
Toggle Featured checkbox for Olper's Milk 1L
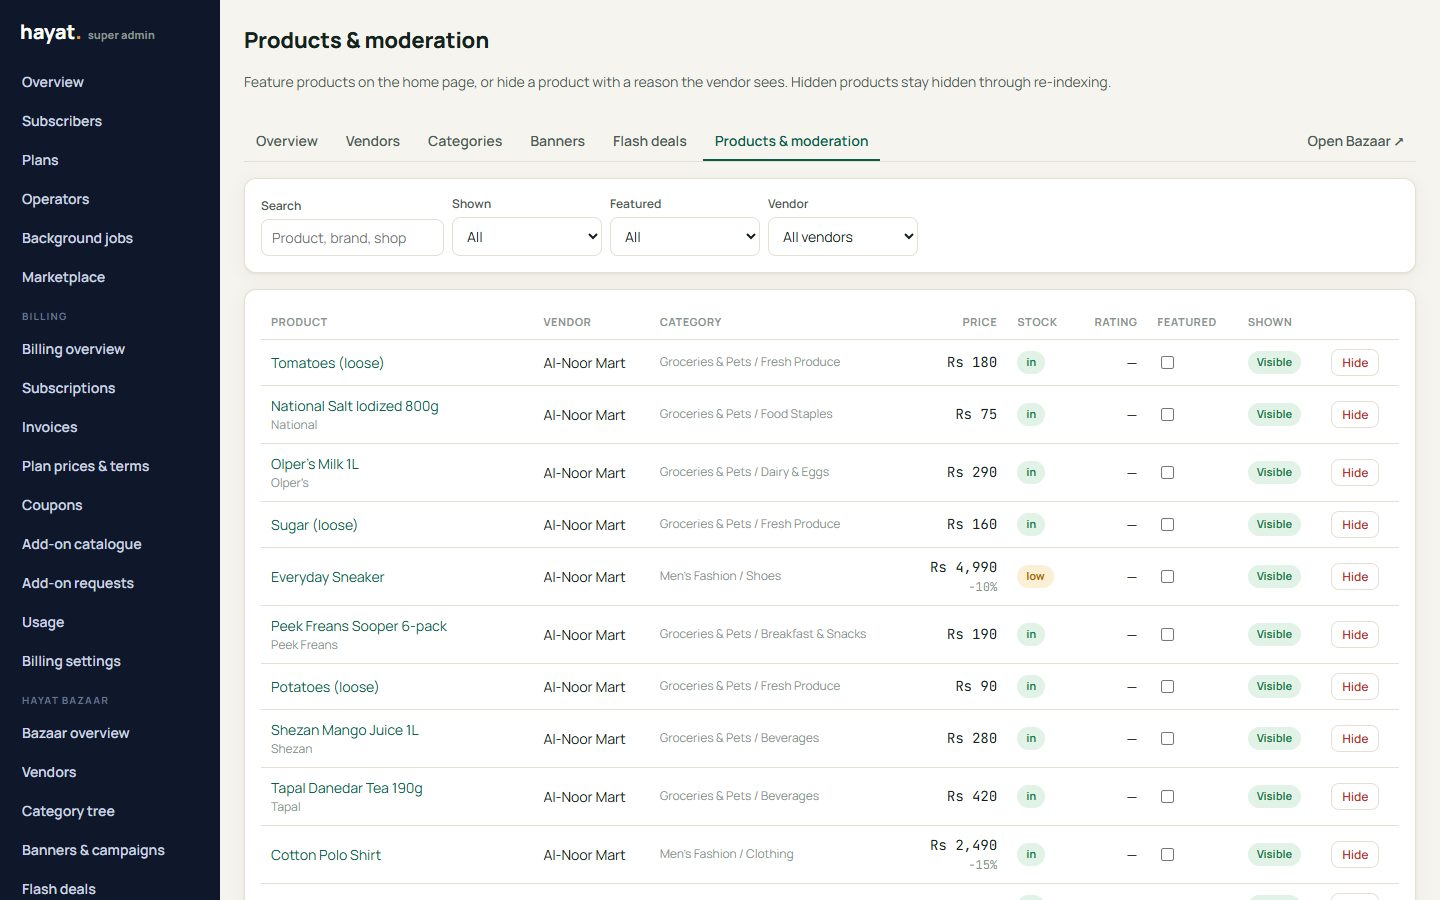coord(1167,473)
